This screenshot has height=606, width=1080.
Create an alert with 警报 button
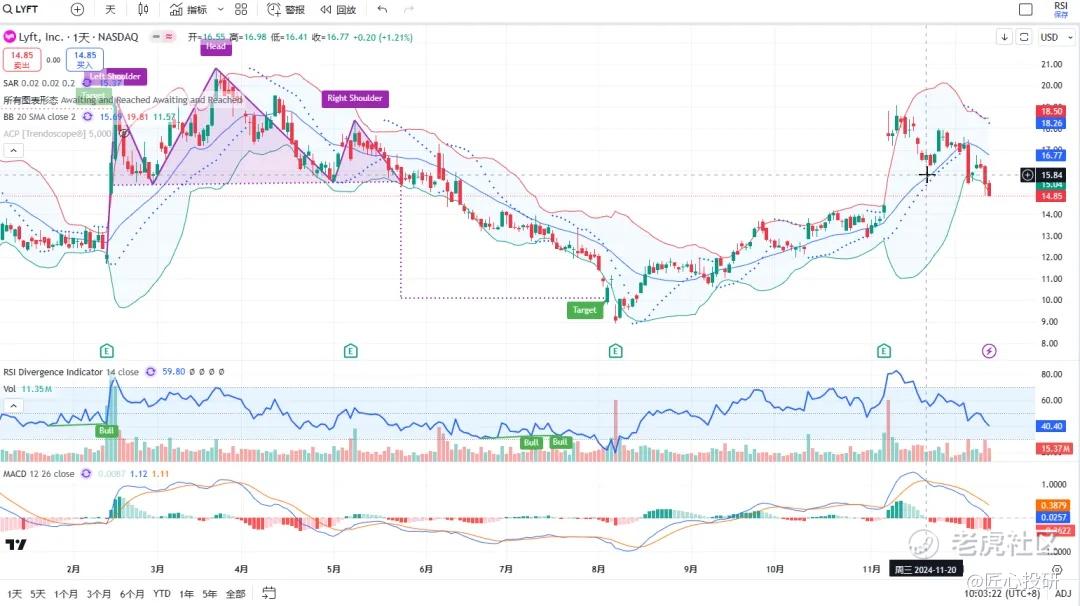tap(286, 9)
